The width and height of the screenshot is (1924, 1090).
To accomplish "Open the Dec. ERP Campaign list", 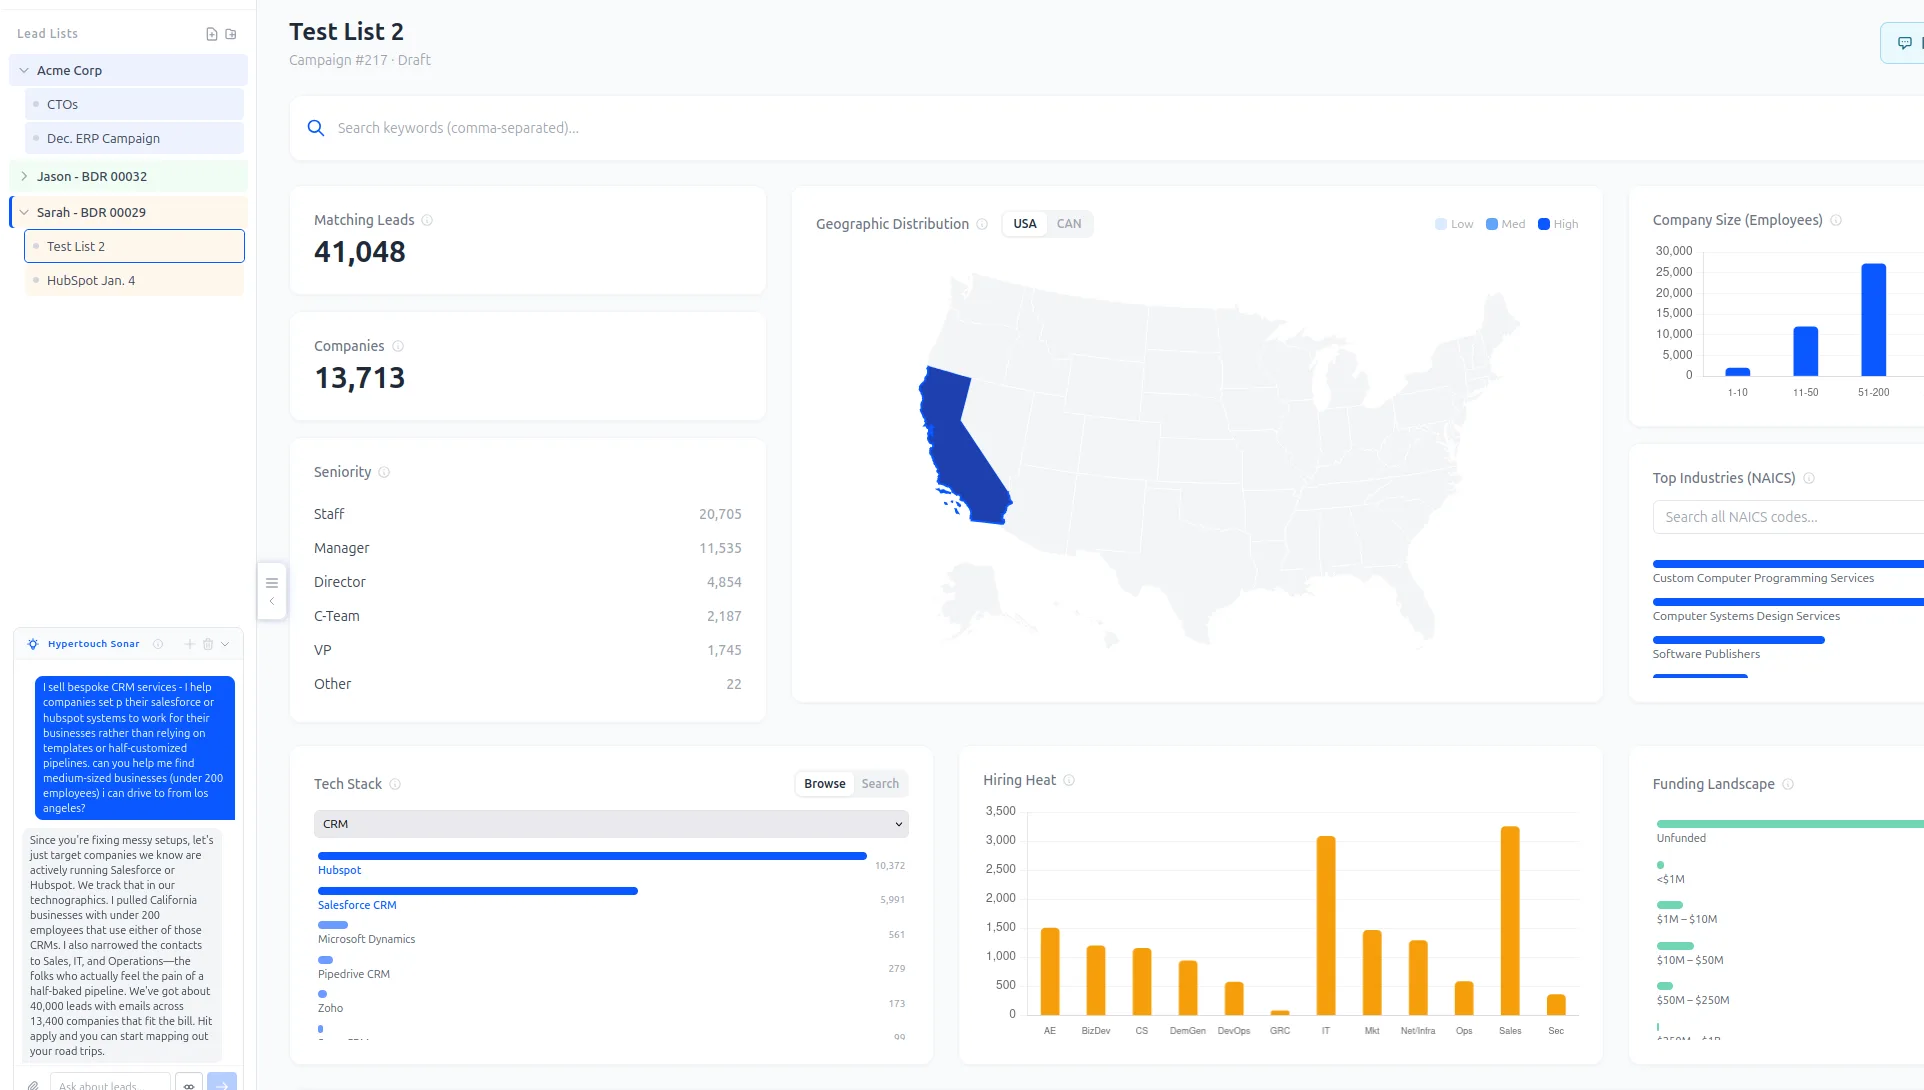I will coord(134,138).
